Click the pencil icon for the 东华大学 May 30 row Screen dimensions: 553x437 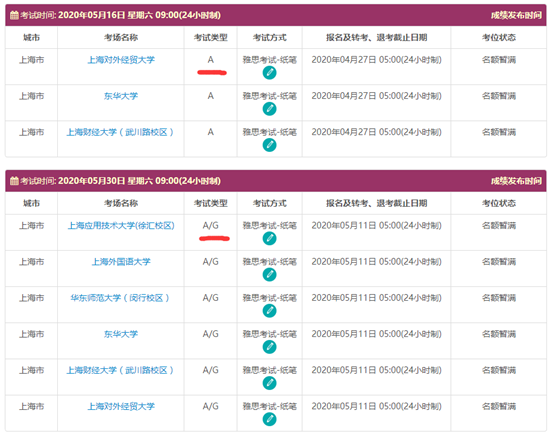pyautogui.click(x=269, y=347)
